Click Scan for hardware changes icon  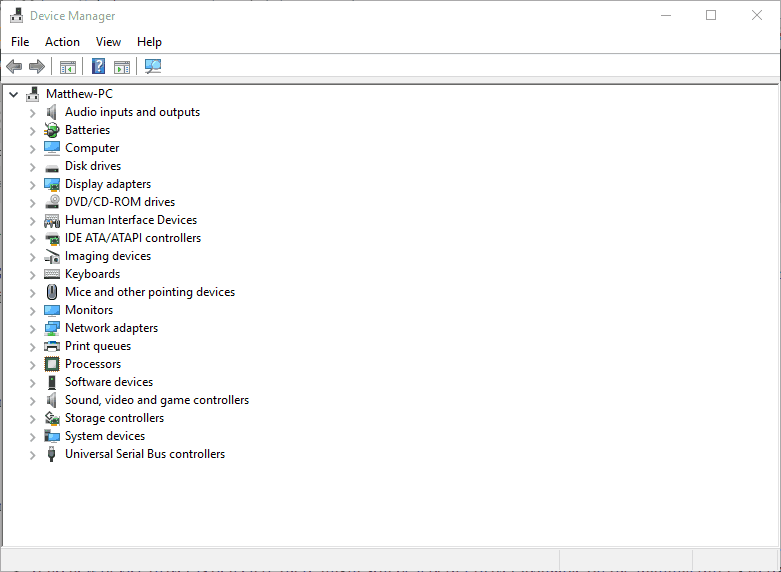tap(153, 66)
